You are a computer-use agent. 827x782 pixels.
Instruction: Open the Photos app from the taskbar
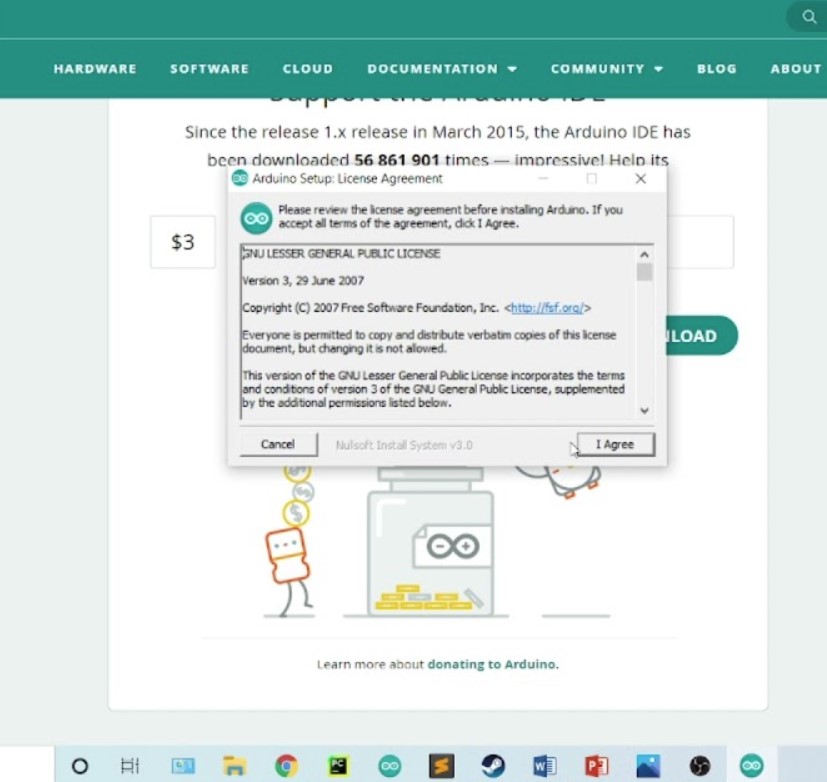[x=648, y=766]
